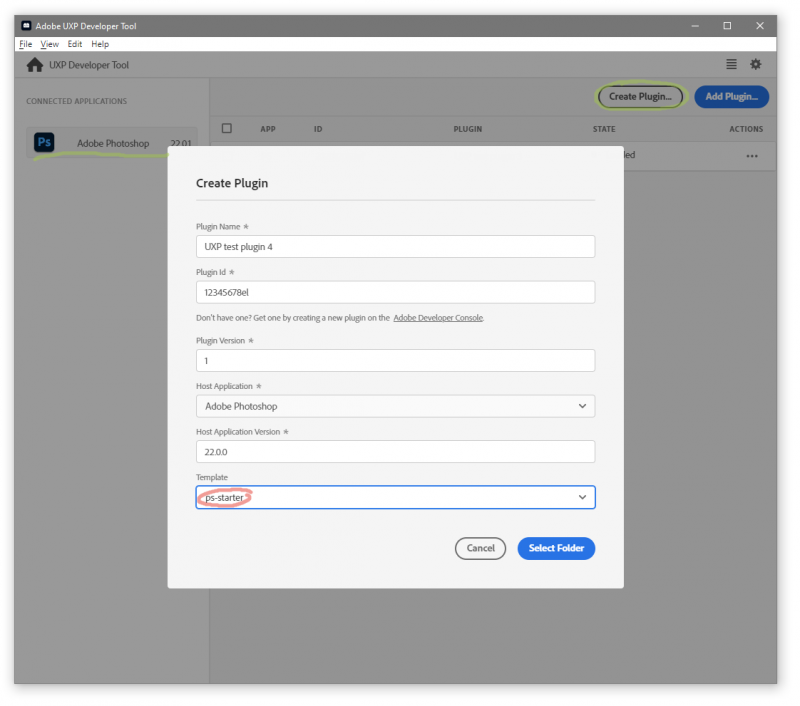Open the logs list icon in the header
Image resolution: width=800 pixels, height=706 pixels.
coord(731,64)
